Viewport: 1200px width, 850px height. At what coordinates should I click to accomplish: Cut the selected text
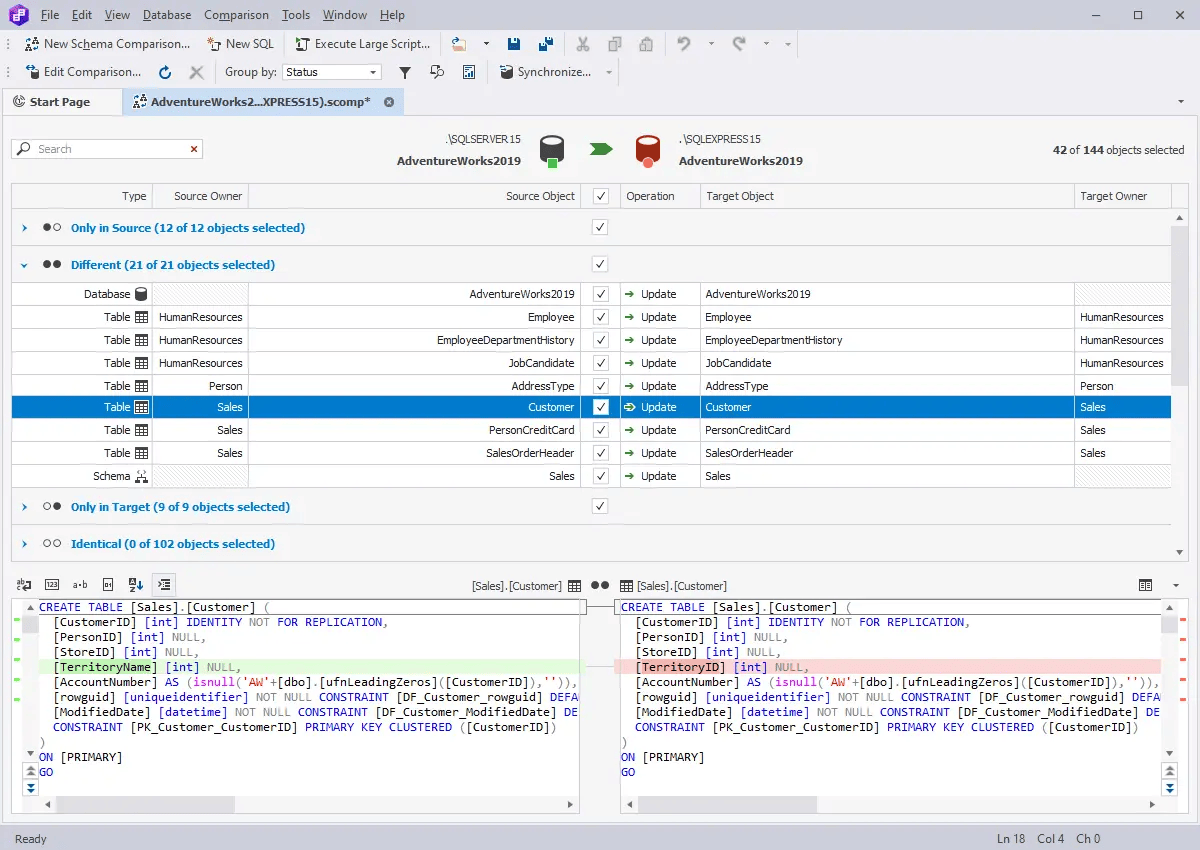tap(583, 44)
